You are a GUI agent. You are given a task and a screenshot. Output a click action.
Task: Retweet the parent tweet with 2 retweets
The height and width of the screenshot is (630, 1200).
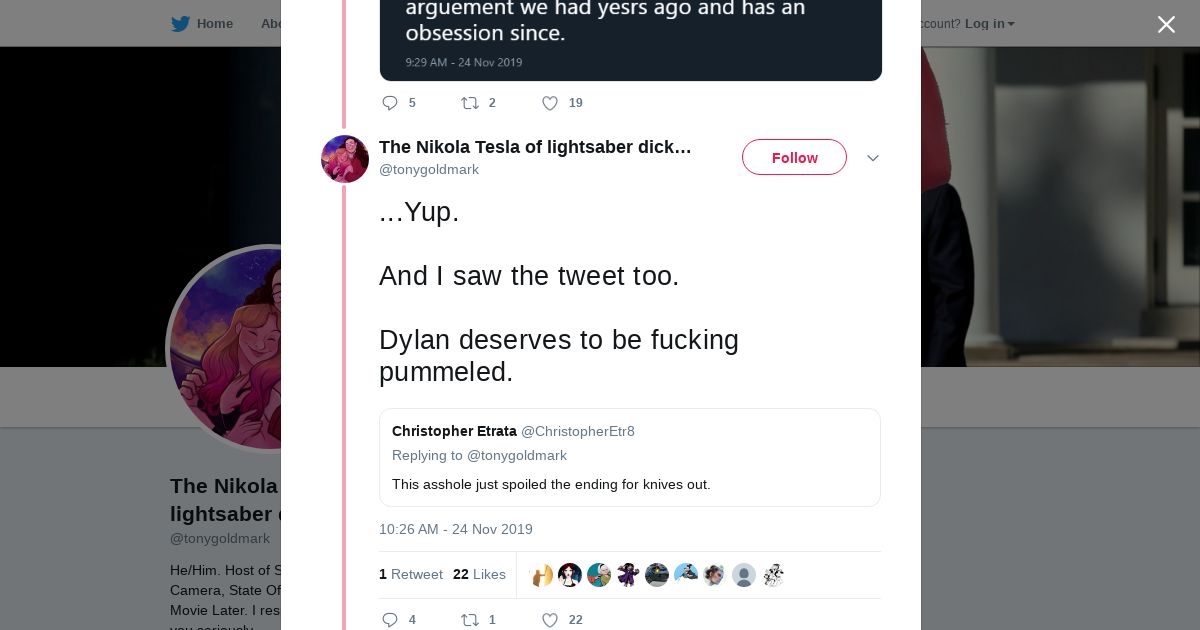pos(470,103)
